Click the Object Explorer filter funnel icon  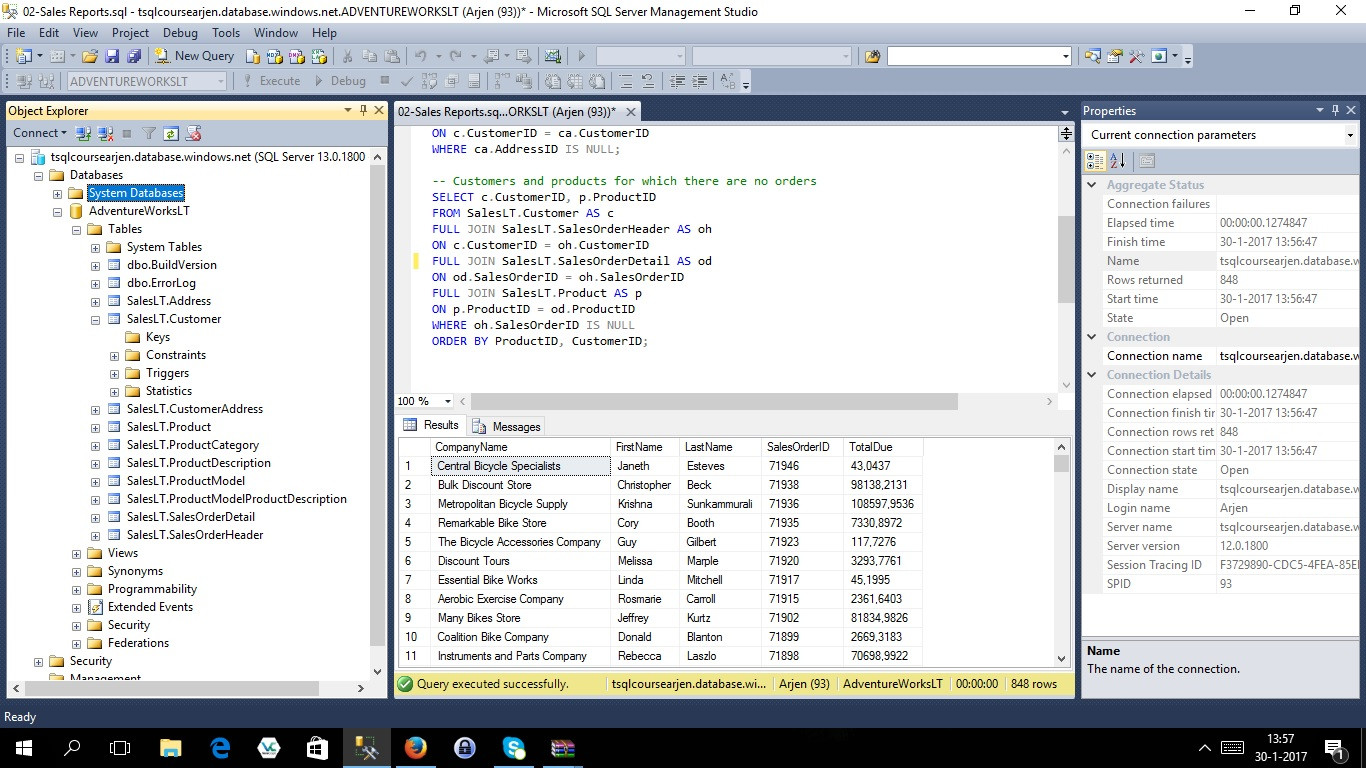149,133
